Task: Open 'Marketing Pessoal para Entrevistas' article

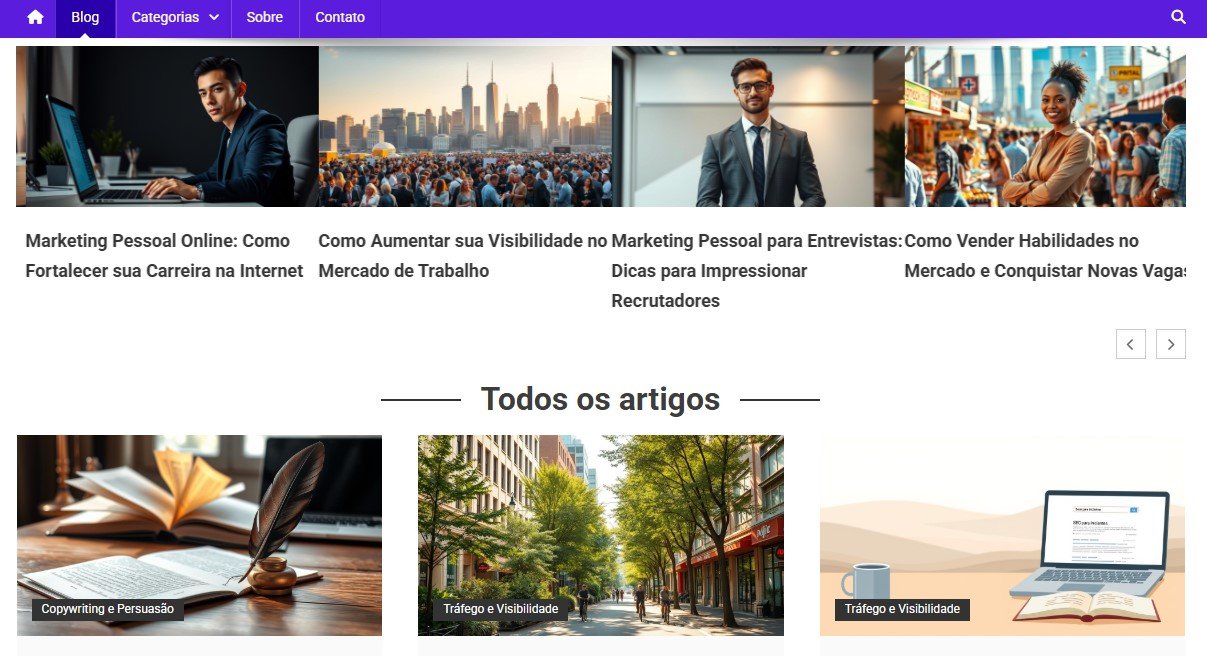Action: [757, 271]
